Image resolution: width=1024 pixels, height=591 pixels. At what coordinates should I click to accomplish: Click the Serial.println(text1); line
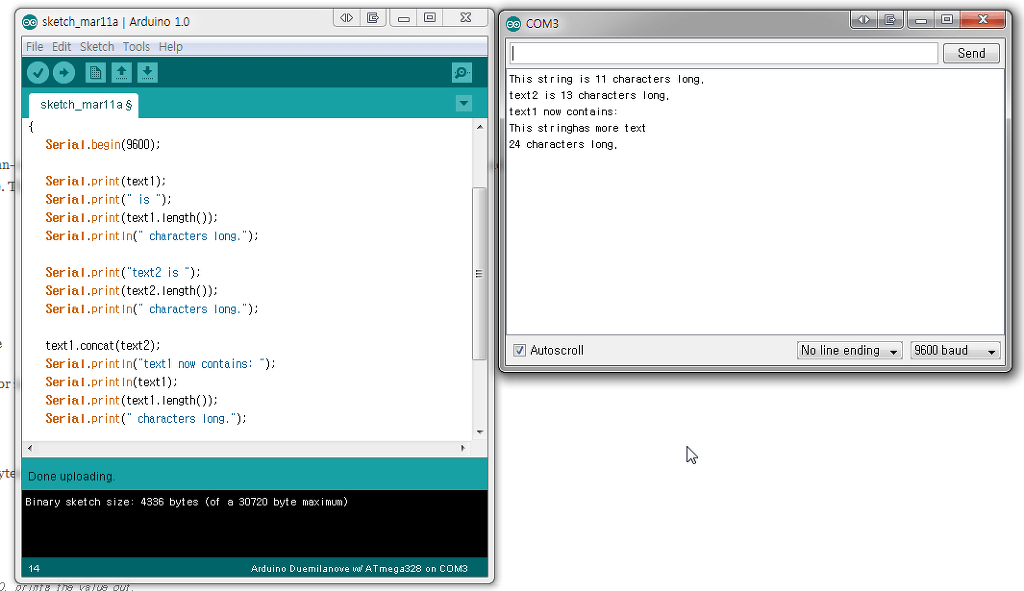click(111, 382)
